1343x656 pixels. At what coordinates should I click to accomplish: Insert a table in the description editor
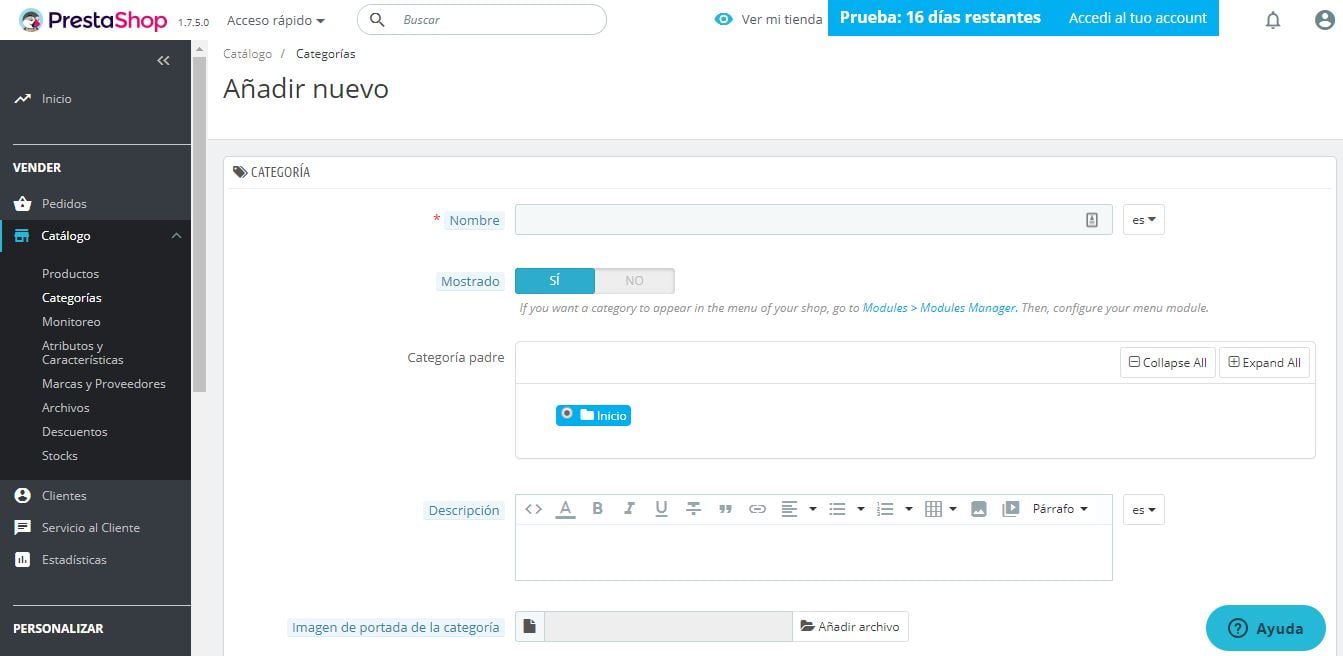(x=935, y=508)
